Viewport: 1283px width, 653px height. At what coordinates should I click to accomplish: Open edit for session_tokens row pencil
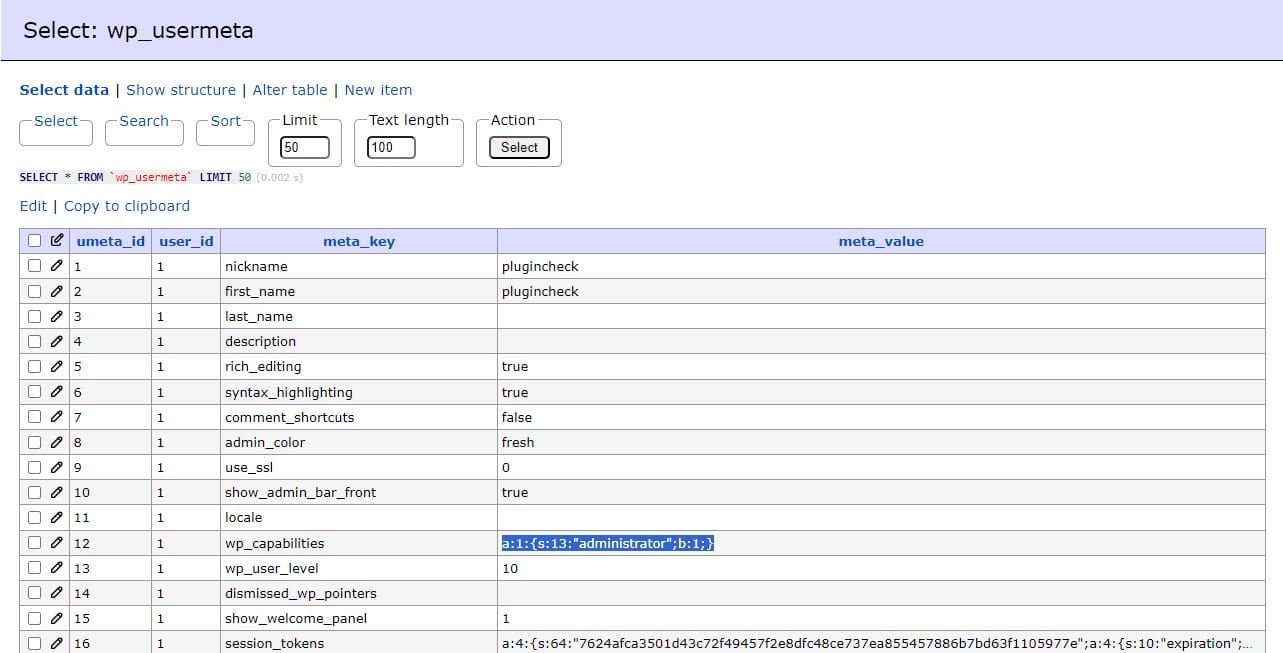pyautogui.click(x=56, y=643)
